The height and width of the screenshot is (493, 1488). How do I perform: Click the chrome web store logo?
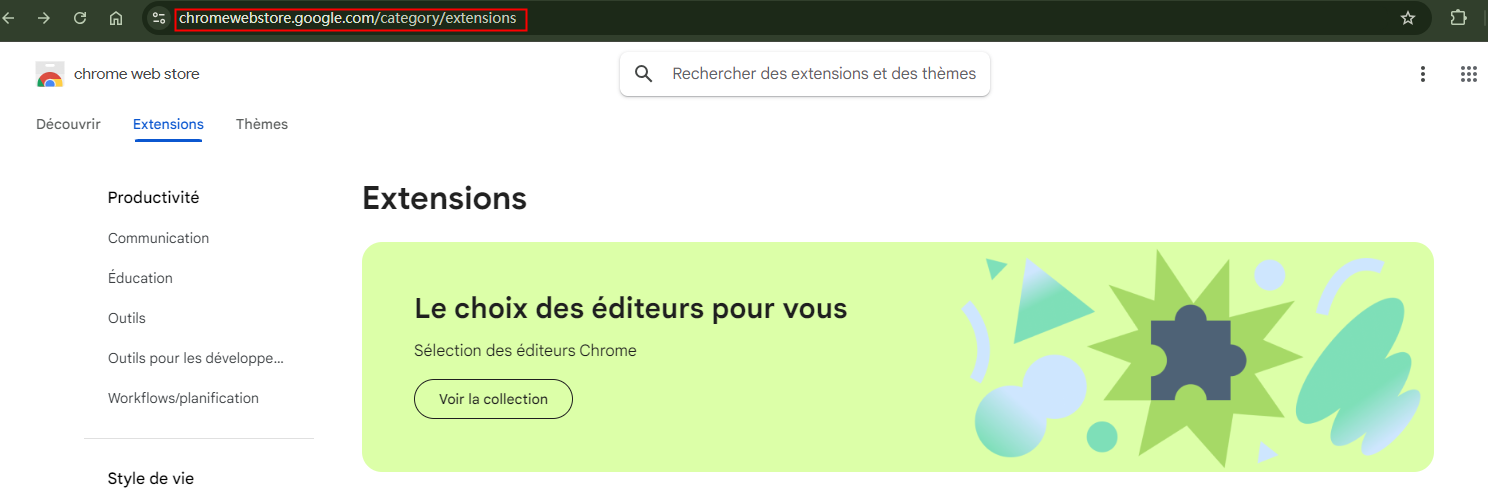[50, 74]
